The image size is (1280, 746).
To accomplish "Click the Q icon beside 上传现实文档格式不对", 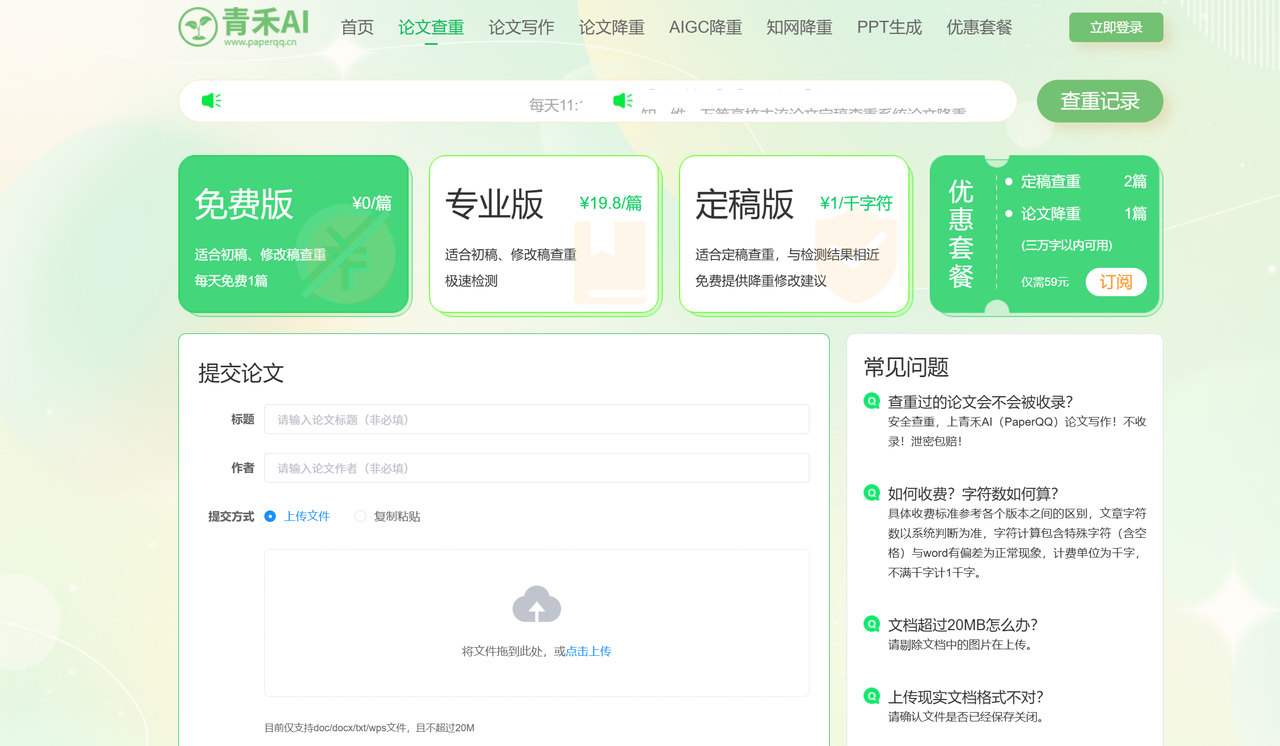I will (872, 696).
